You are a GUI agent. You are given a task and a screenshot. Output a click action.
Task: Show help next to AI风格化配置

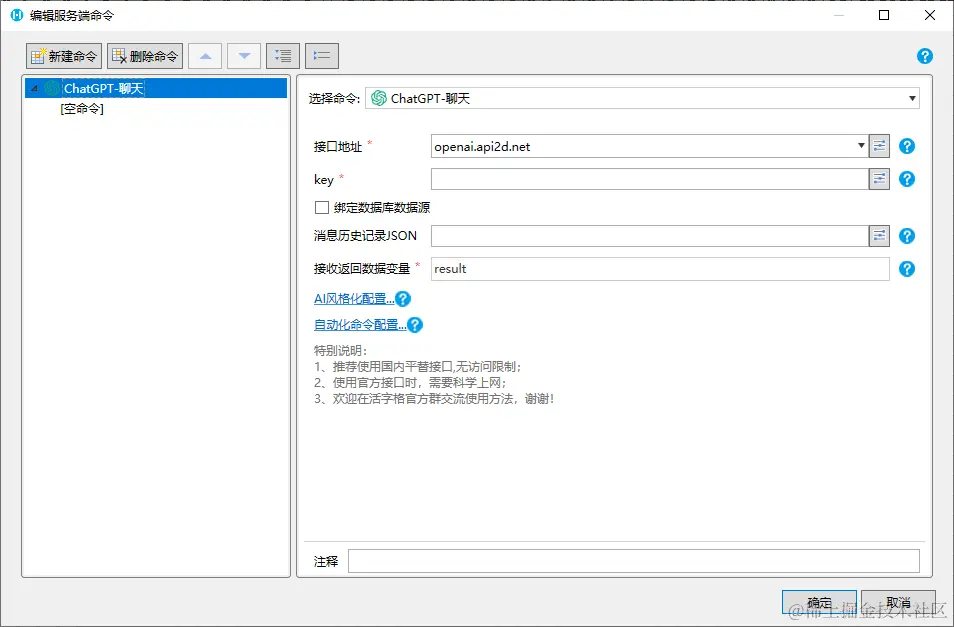[x=403, y=299]
